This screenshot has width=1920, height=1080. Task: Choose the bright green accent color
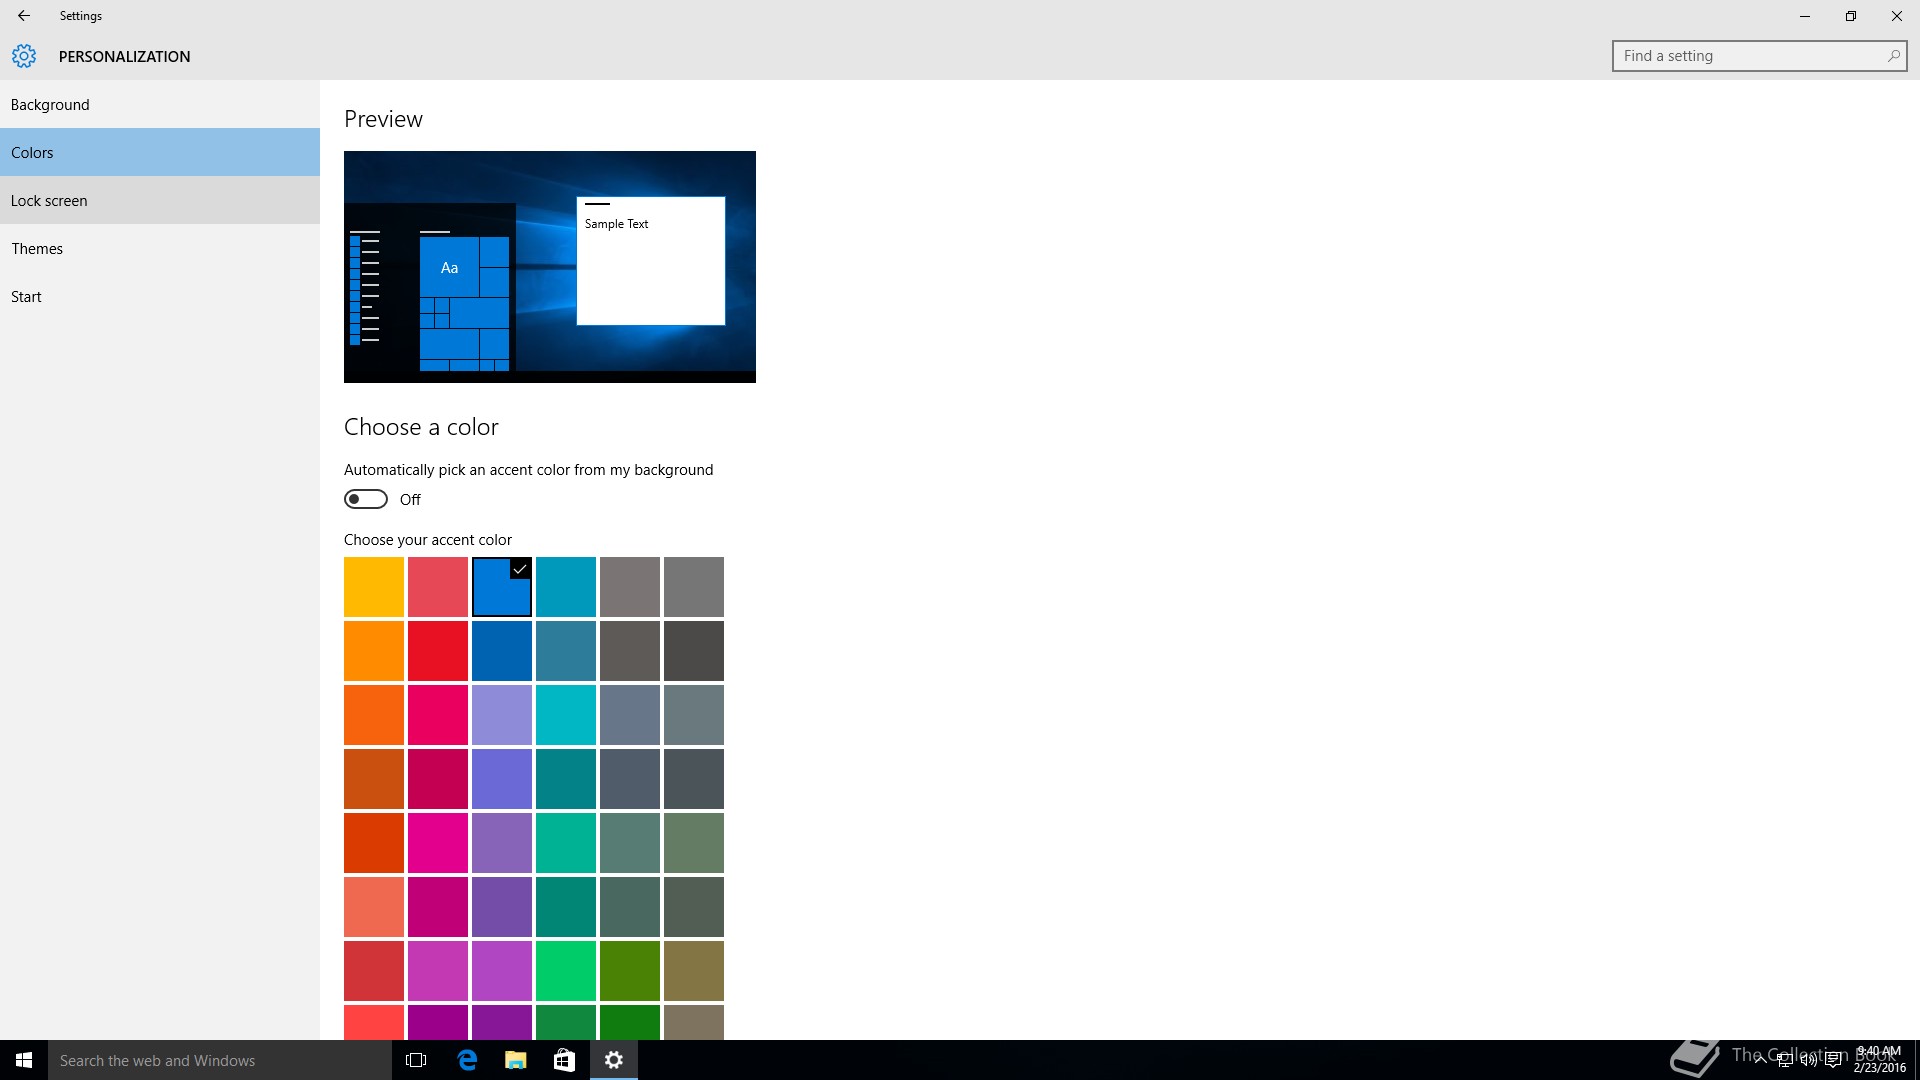click(566, 970)
